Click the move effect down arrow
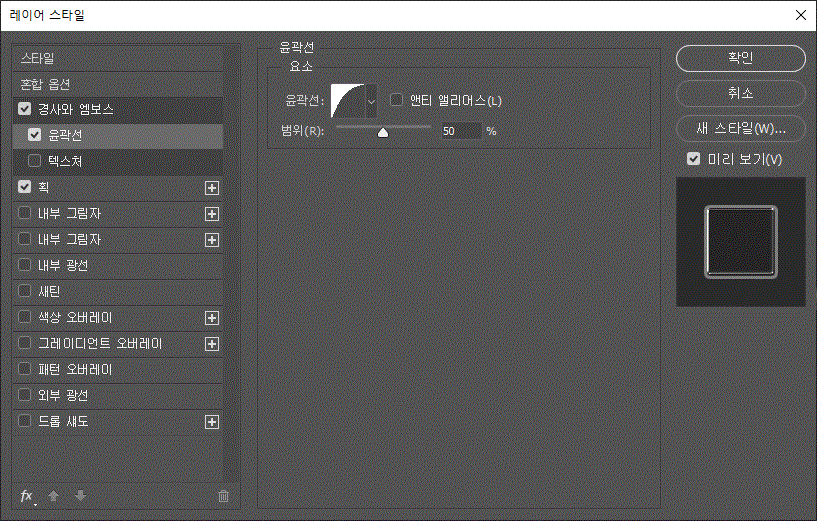Image resolution: width=817 pixels, height=521 pixels. 80,496
